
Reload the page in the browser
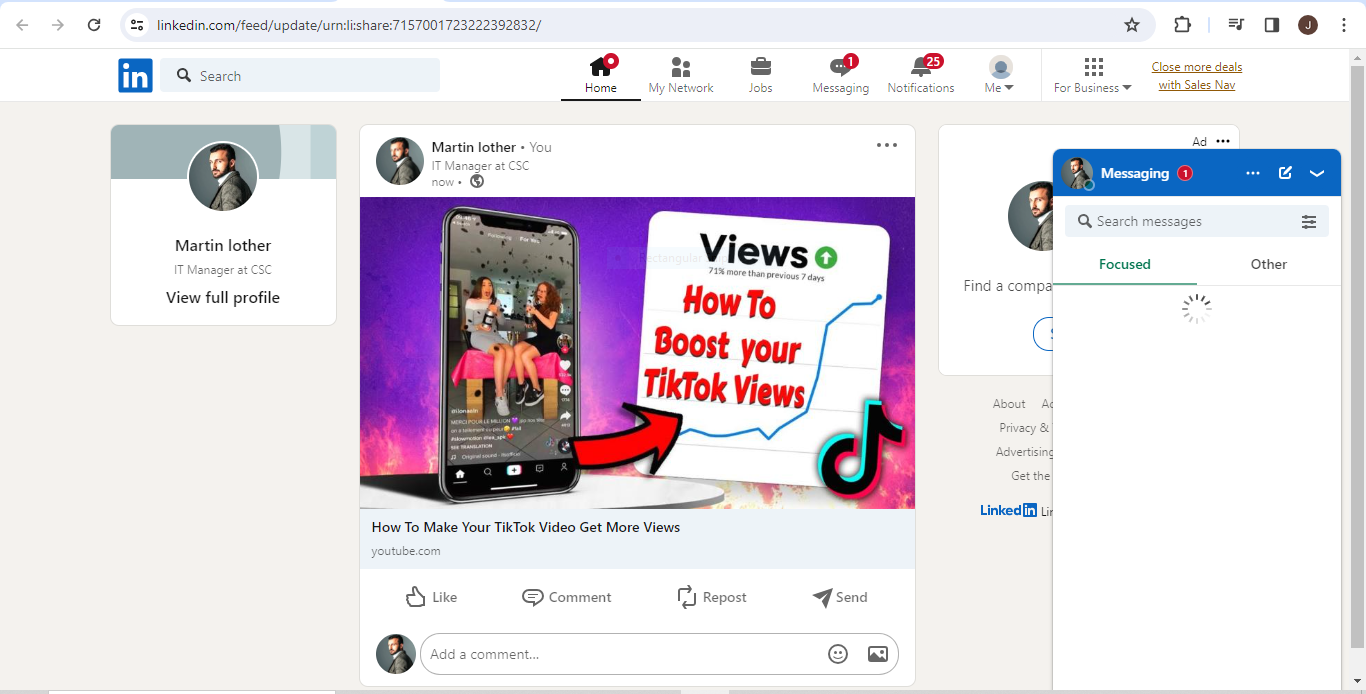[94, 25]
